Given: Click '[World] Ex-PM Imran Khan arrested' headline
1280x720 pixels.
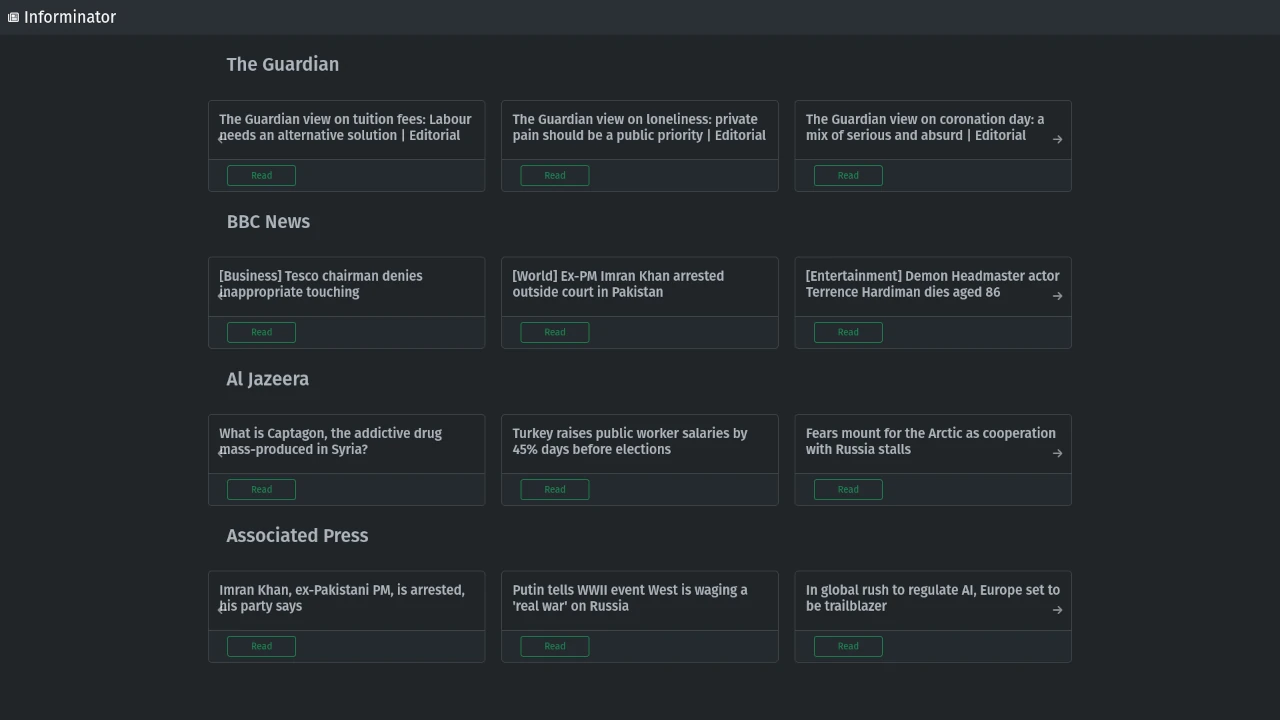Looking at the screenshot, I should [x=618, y=284].
